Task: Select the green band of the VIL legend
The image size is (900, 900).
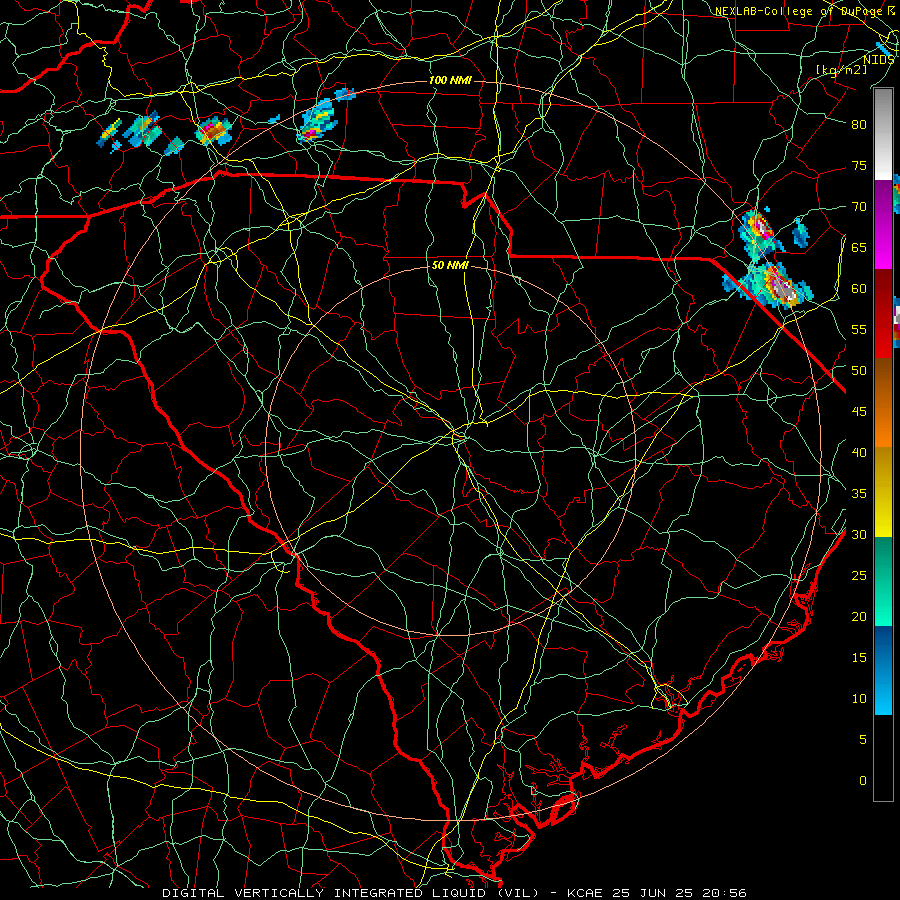Action: pos(883,581)
